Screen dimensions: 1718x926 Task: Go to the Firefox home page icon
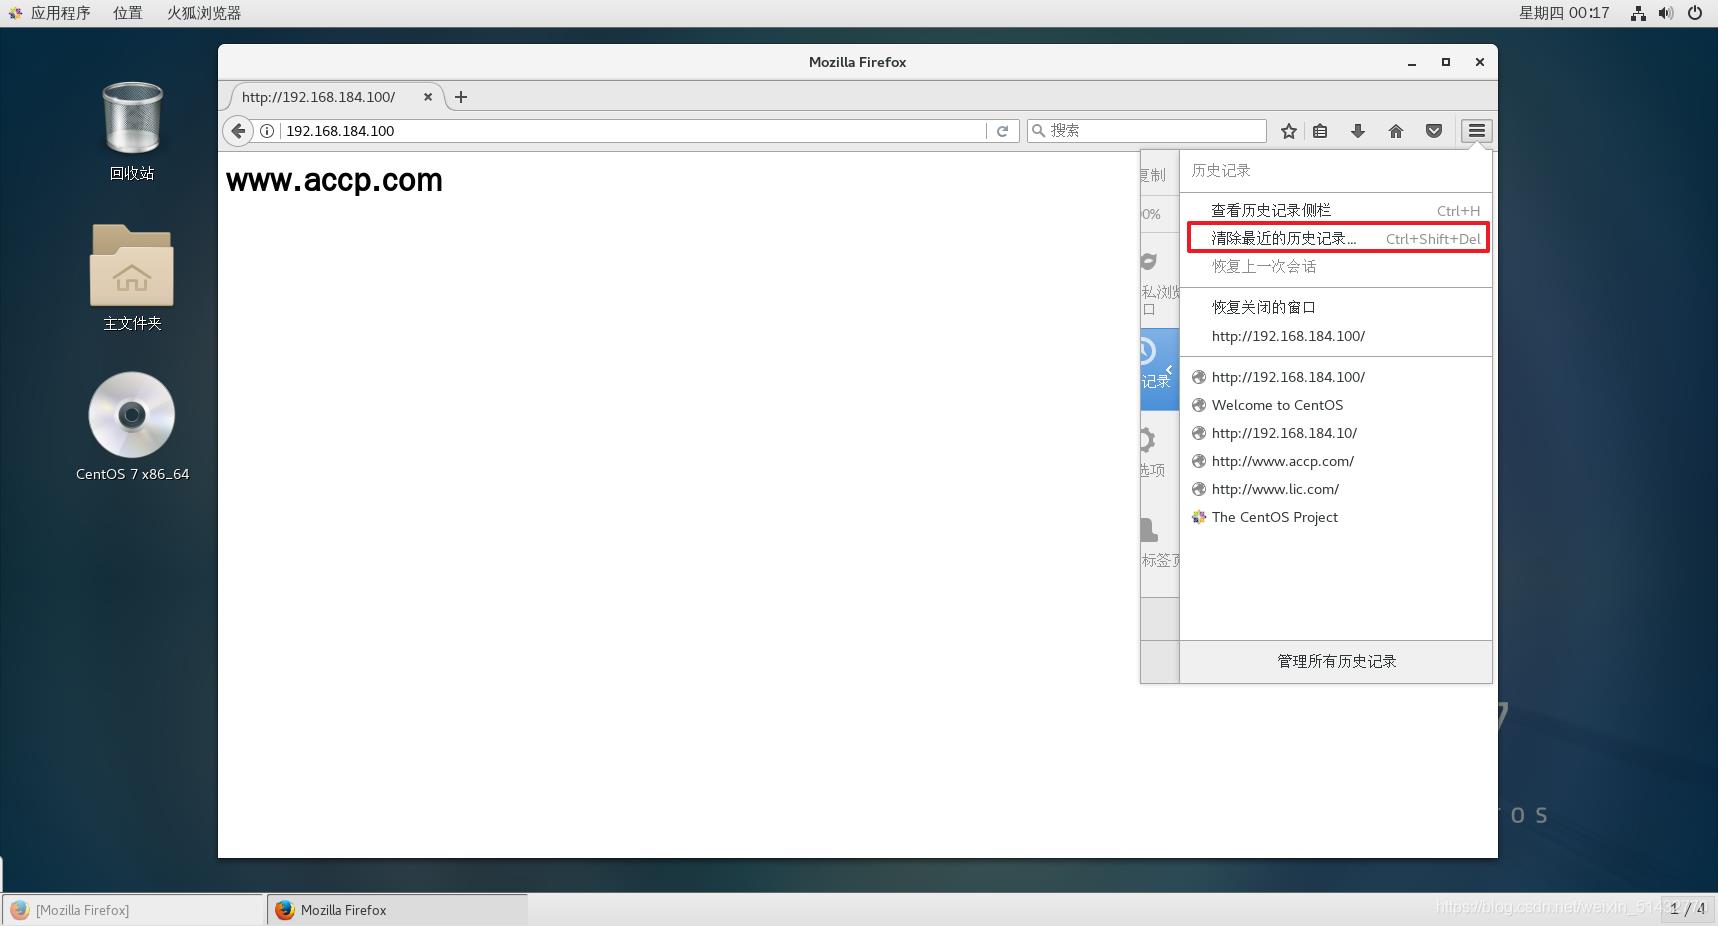click(x=1396, y=131)
